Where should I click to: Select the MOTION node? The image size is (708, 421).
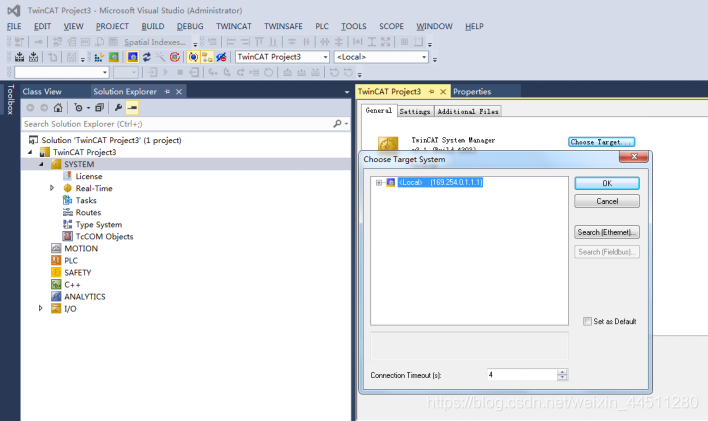[x=81, y=248]
